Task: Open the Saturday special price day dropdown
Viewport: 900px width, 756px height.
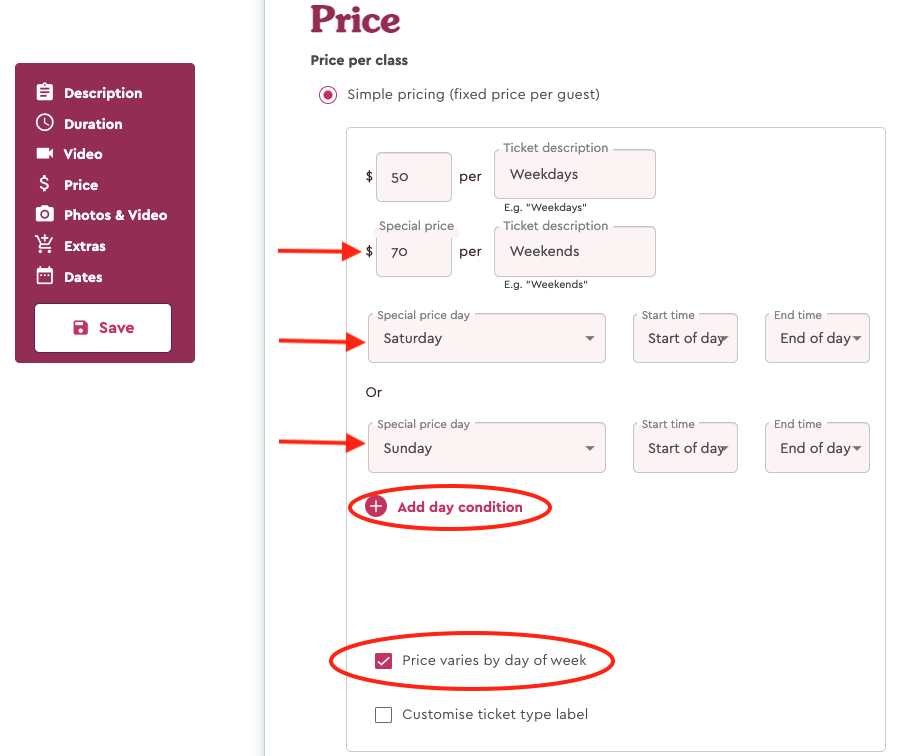Action: point(487,338)
